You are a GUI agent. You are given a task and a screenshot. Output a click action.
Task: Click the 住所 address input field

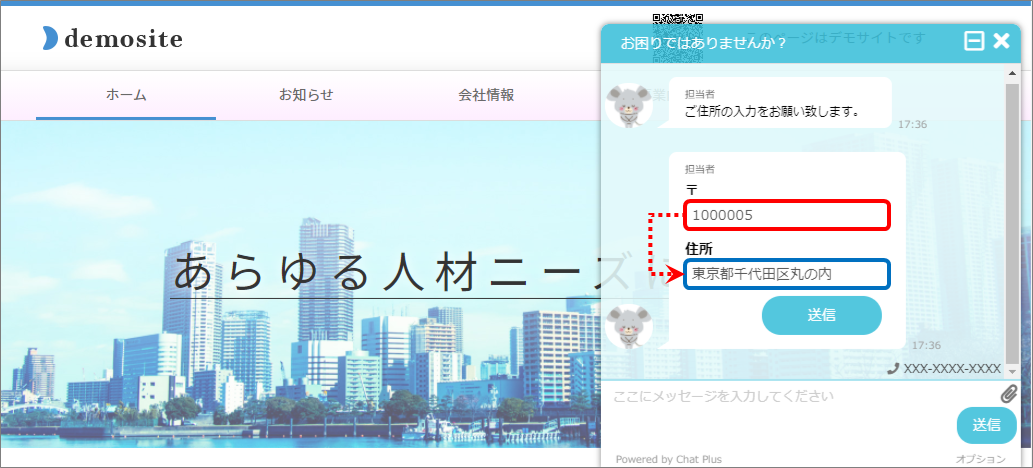(787, 274)
